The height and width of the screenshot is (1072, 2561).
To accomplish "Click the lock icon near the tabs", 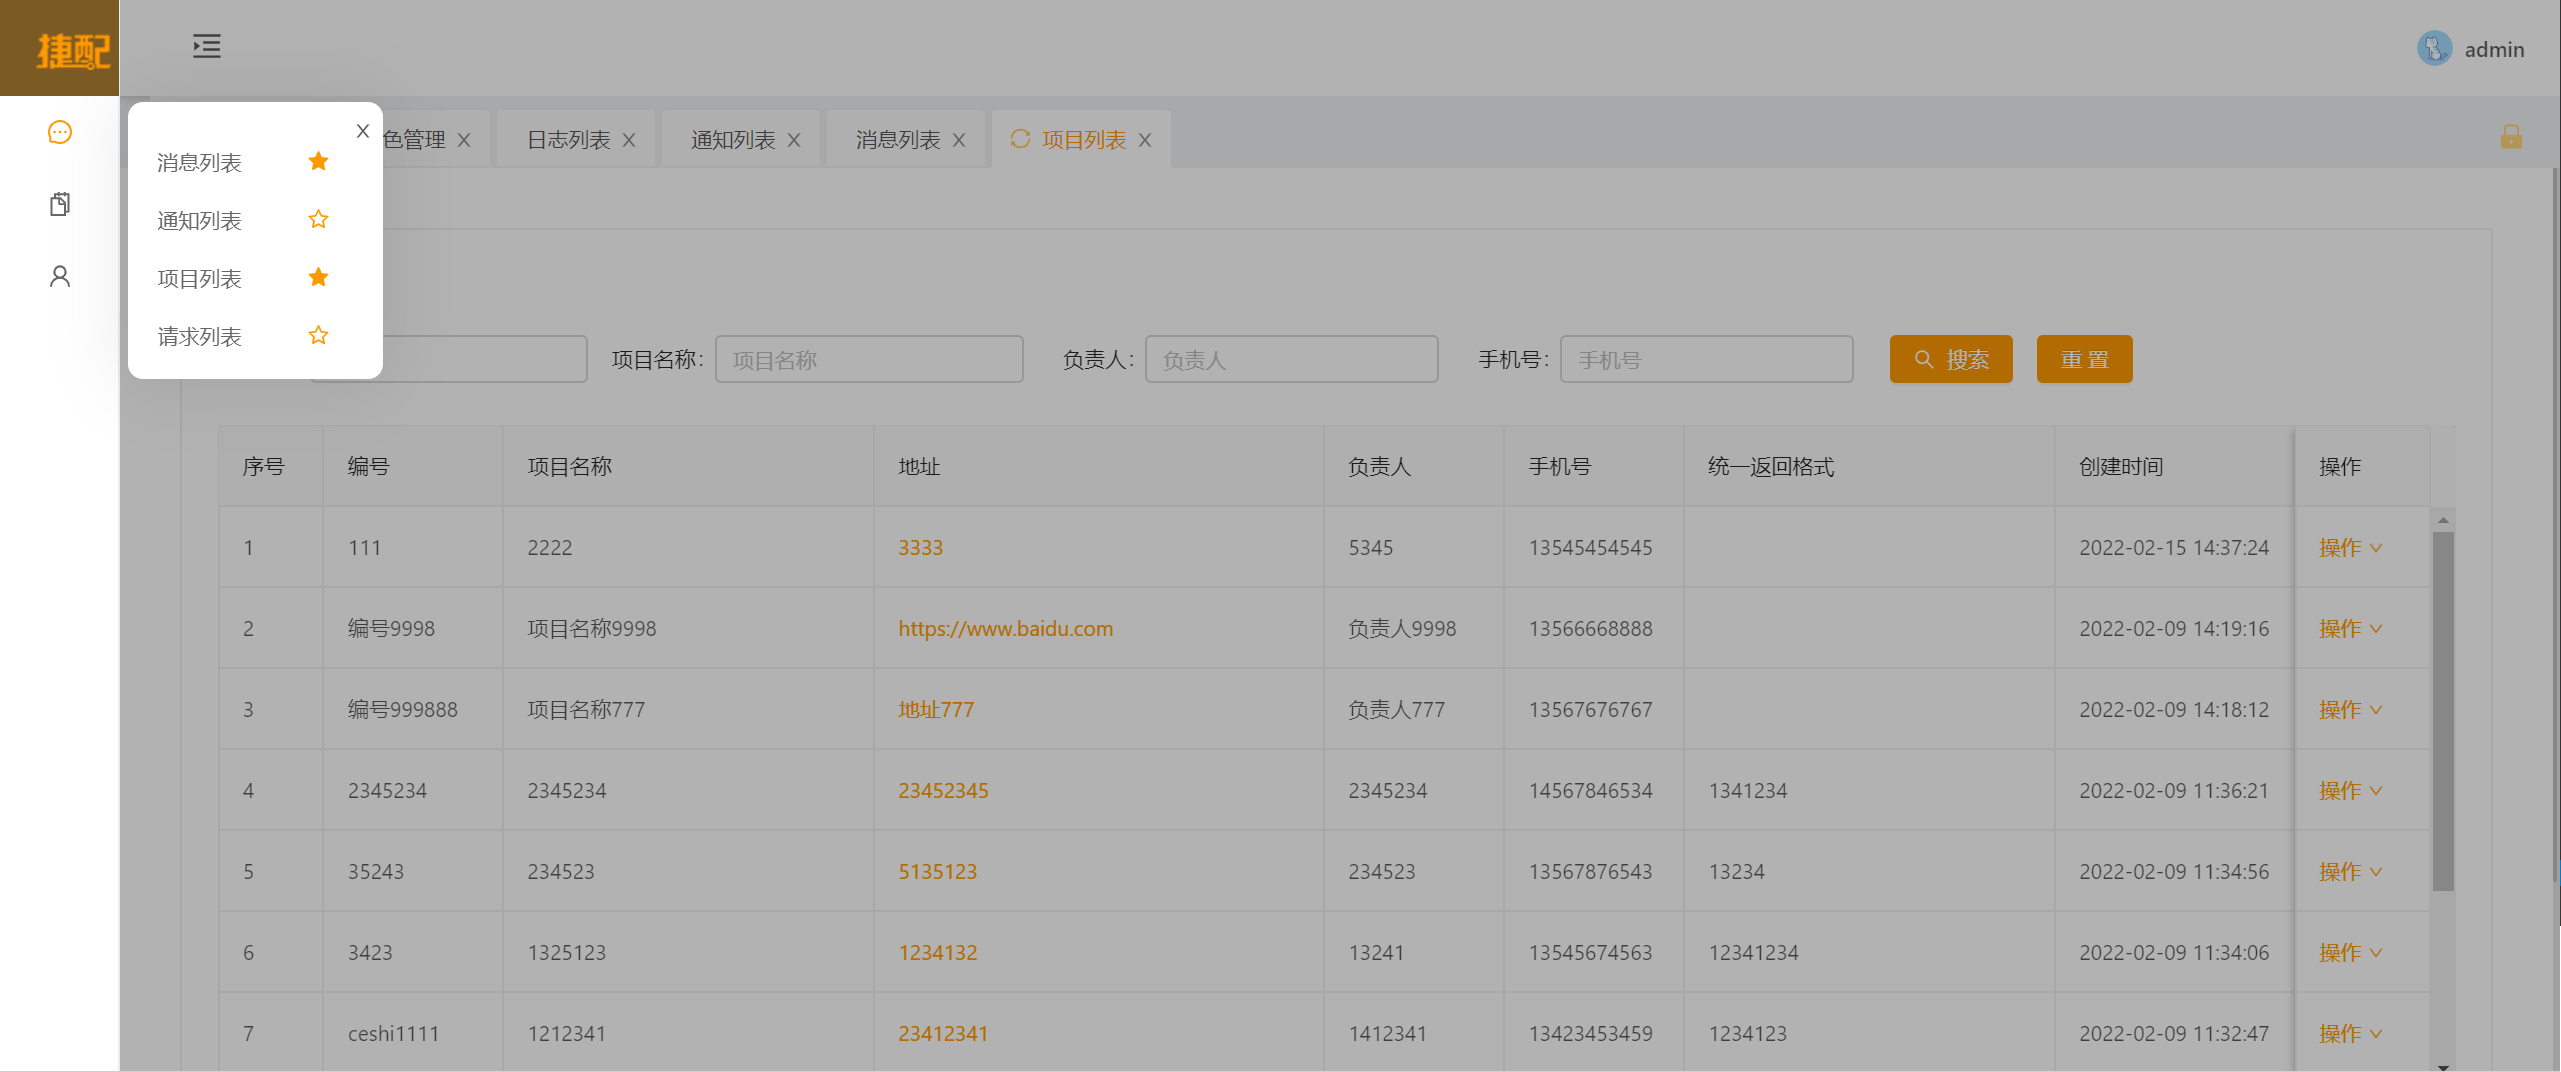I will 2513,138.
